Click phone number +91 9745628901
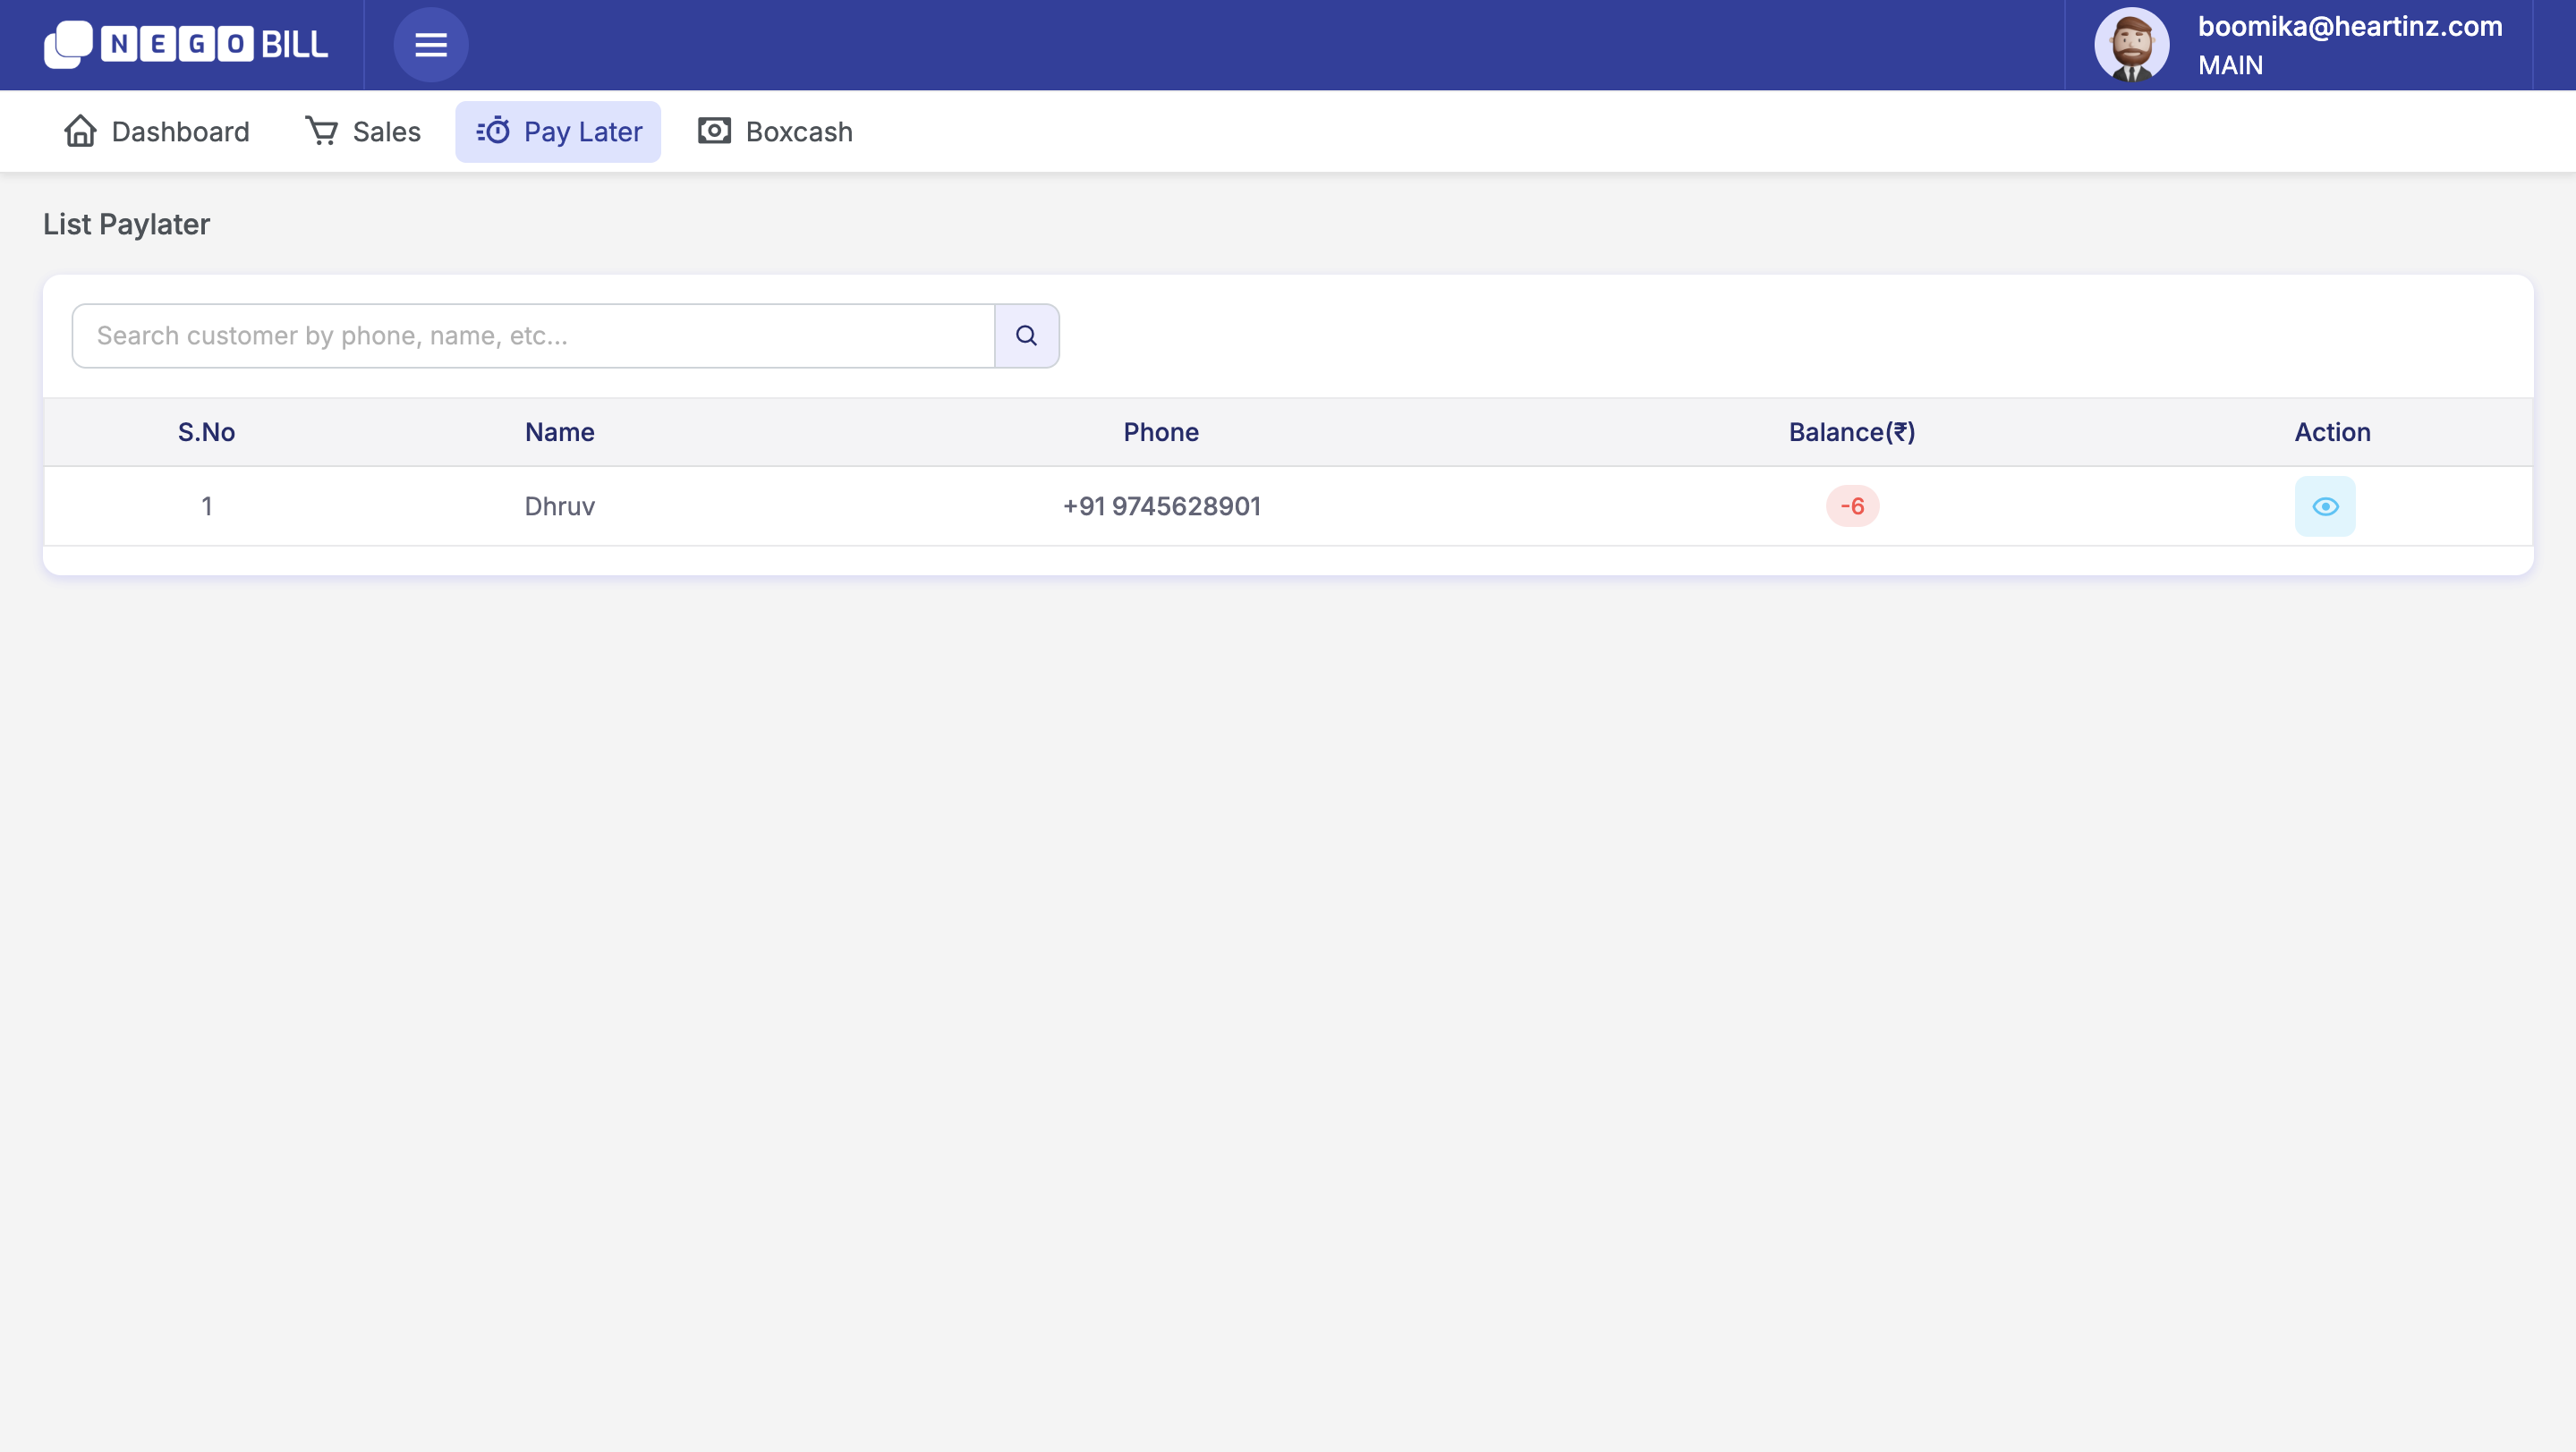This screenshot has width=2576, height=1452. (x=1161, y=506)
